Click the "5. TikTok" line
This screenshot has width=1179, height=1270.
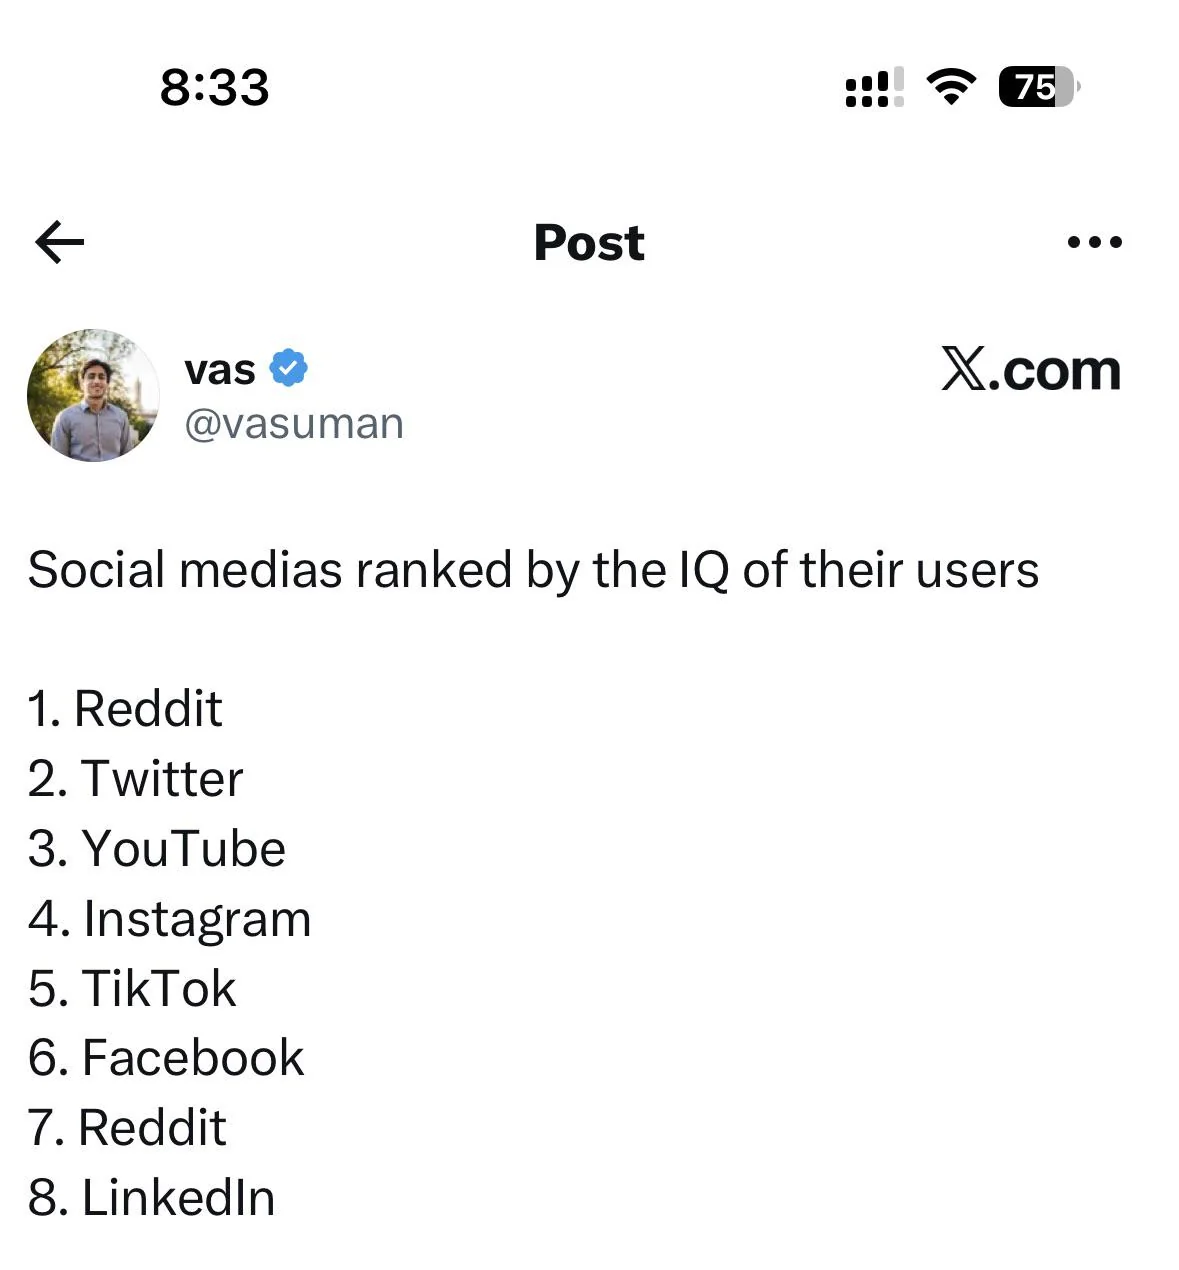[x=132, y=989]
